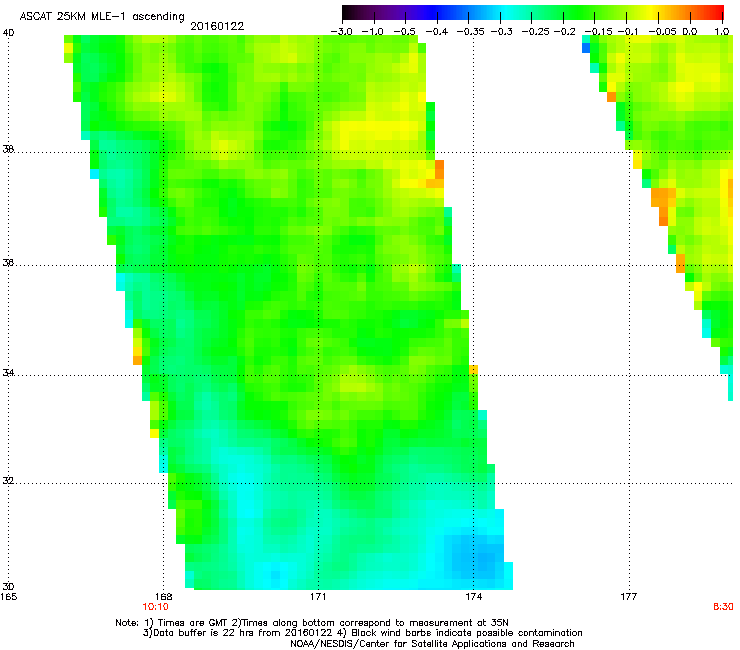Click the '-0.1' color scale label

tap(628, 32)
